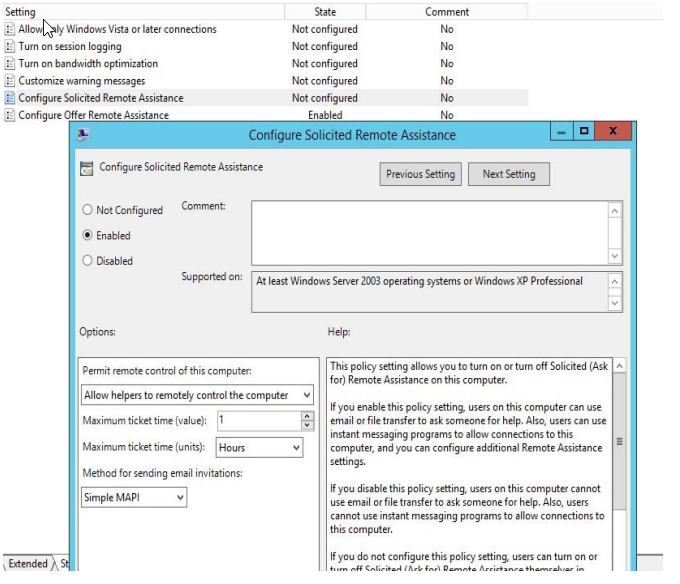Viewport: 680px width, 584px height.
Task: Click the Configure Offer Remote Assistance policy icon
Action: click(x=10, y=115)
